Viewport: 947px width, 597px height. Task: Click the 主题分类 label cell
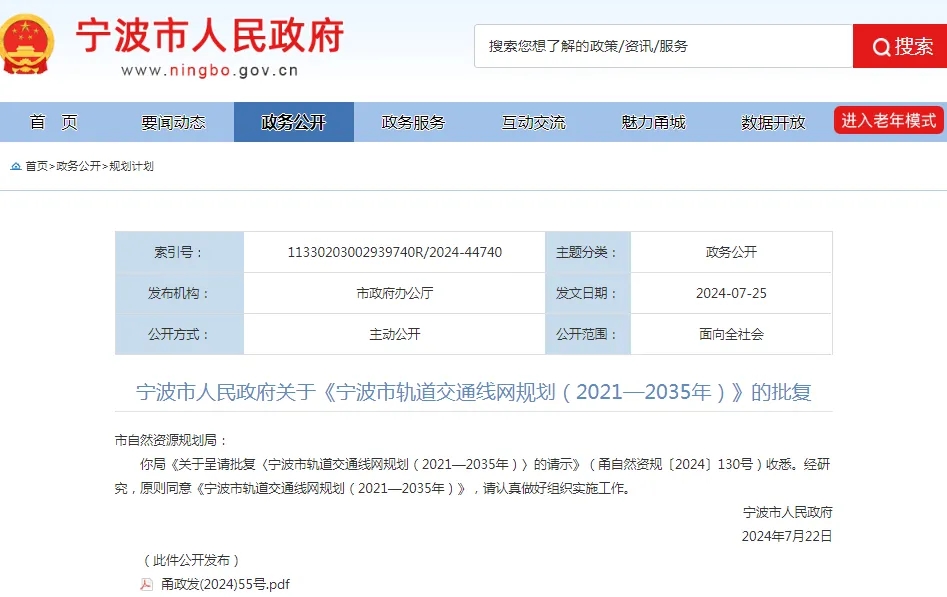point(588,252)
